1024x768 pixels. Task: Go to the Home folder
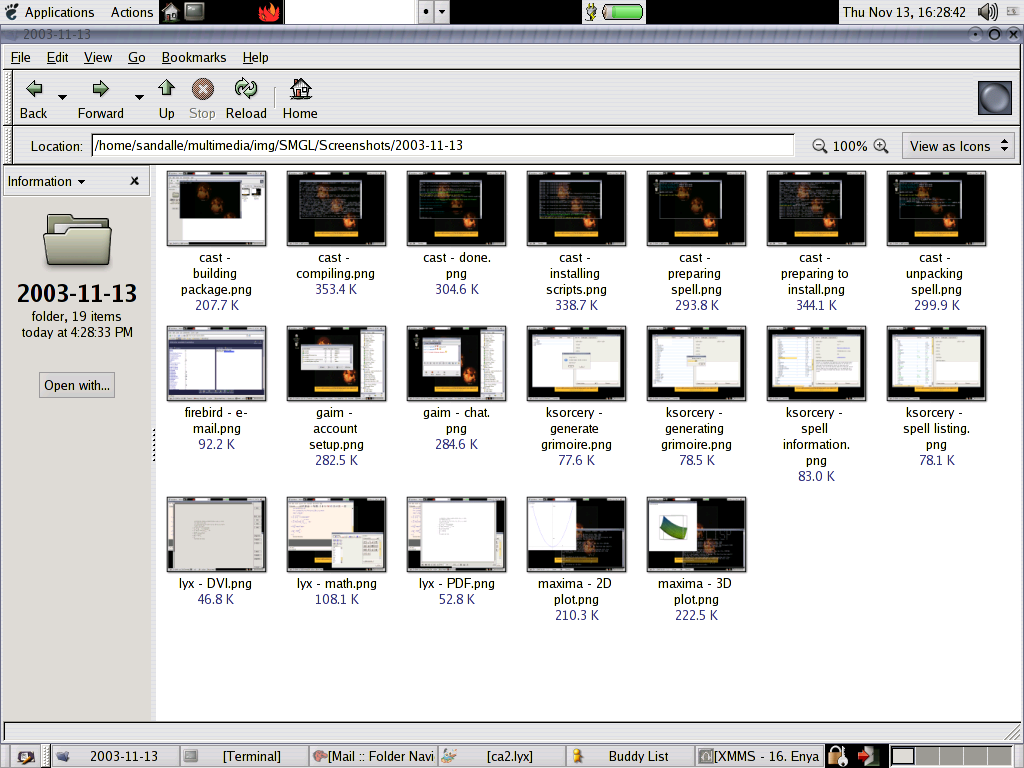(300, 89)
